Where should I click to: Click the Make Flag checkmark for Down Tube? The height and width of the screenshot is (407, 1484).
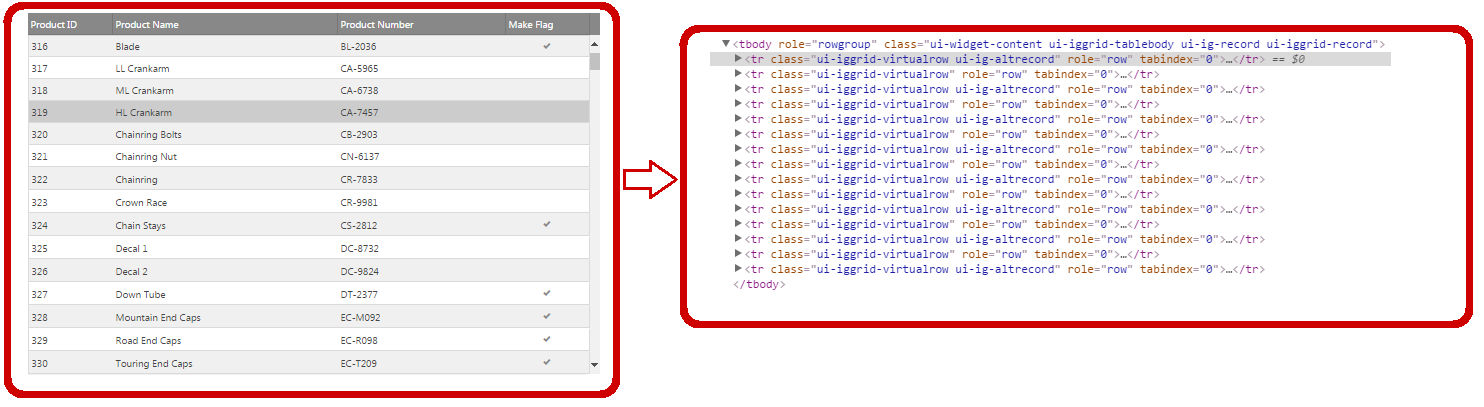click(x=547, y=294)
